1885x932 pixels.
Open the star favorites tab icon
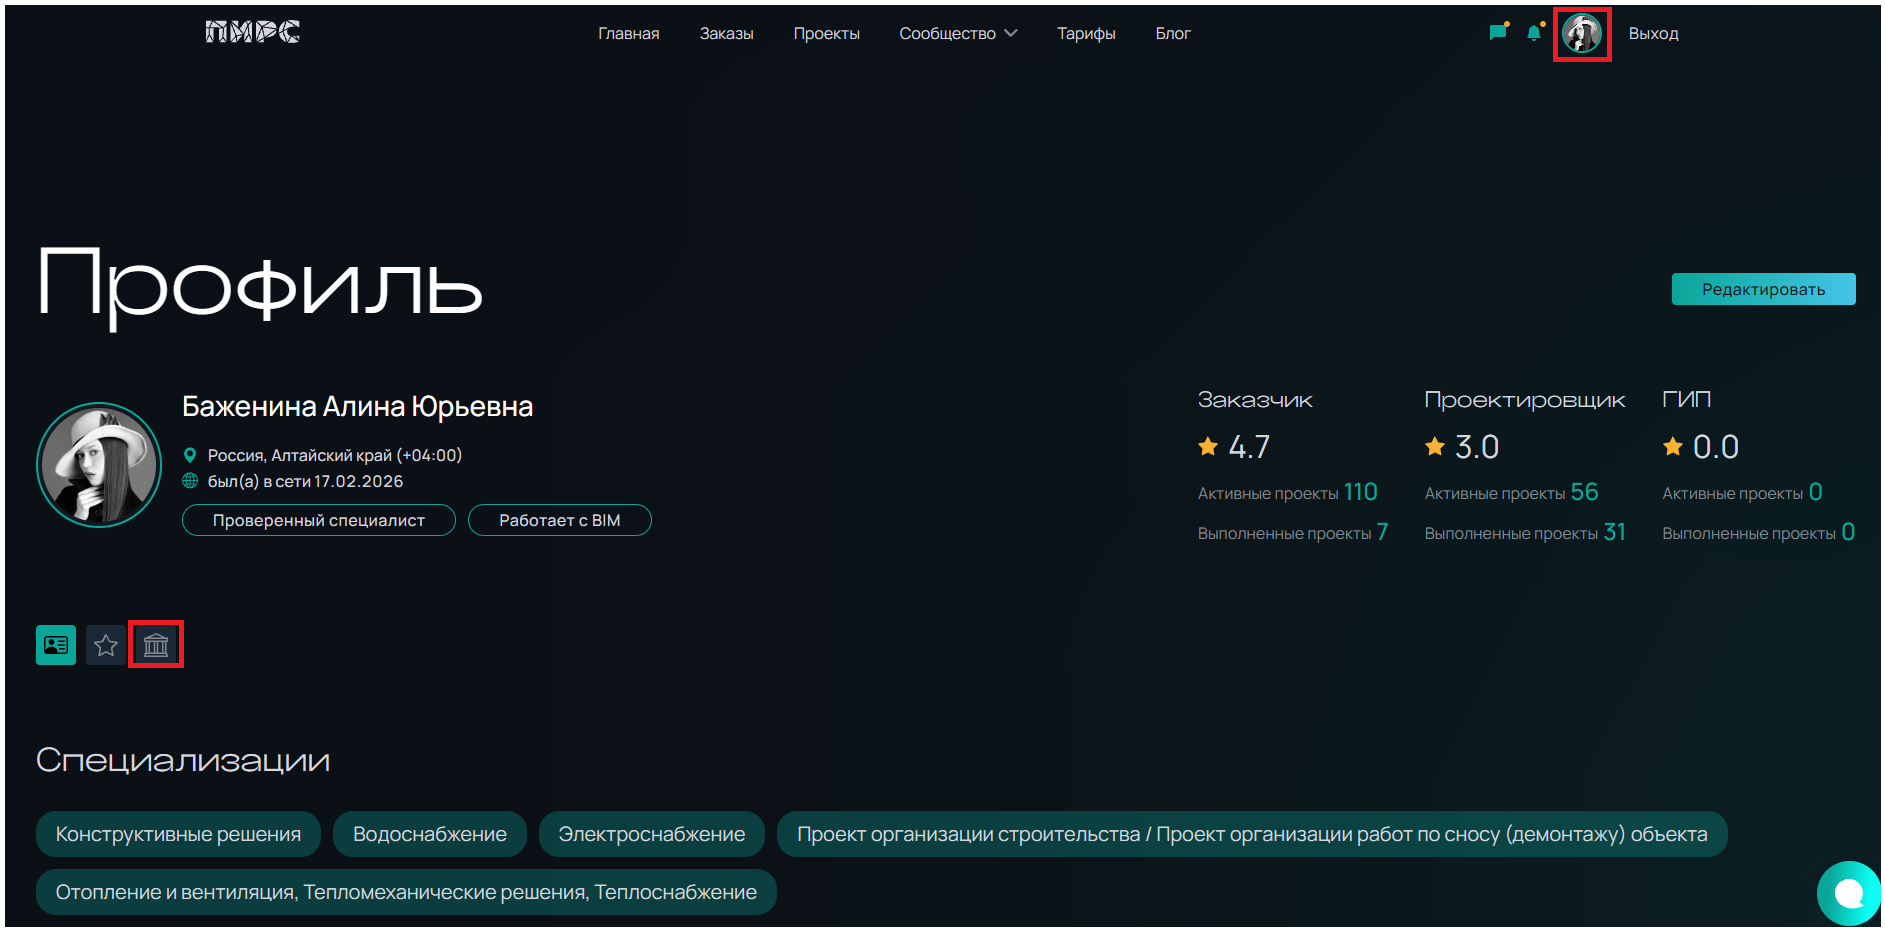[106, 645]
